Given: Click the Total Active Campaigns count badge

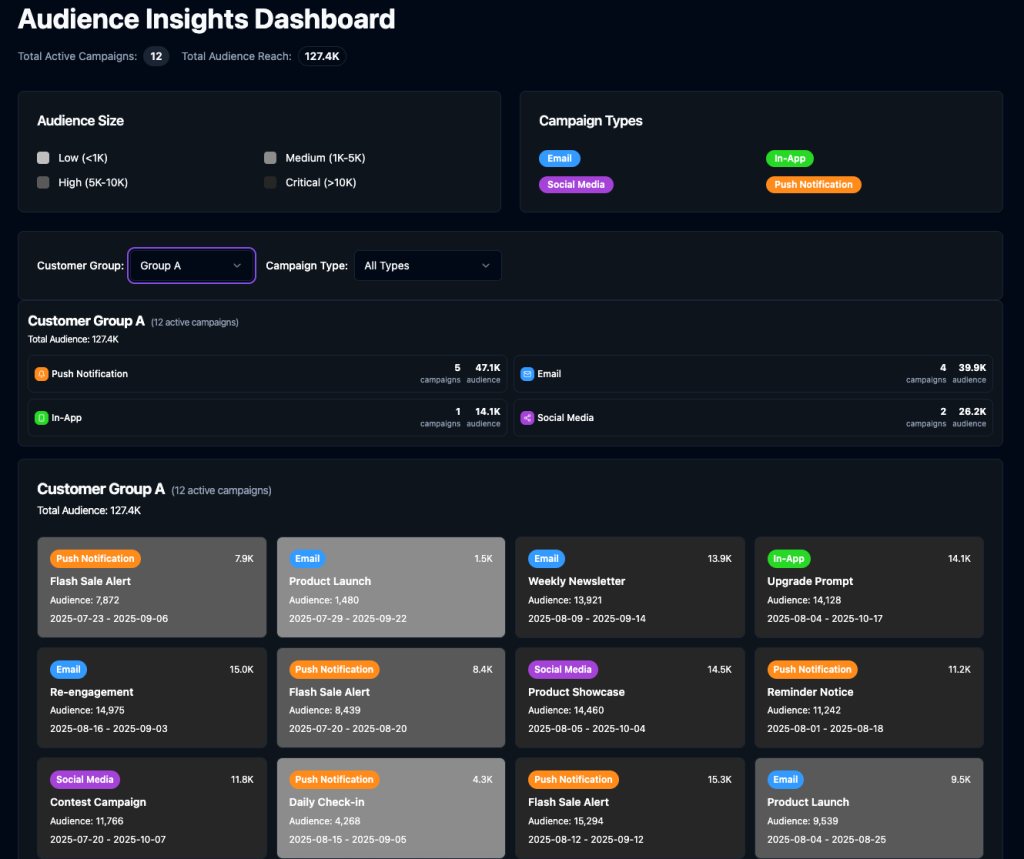Looking at the screenshot, I should click(156, 56).
